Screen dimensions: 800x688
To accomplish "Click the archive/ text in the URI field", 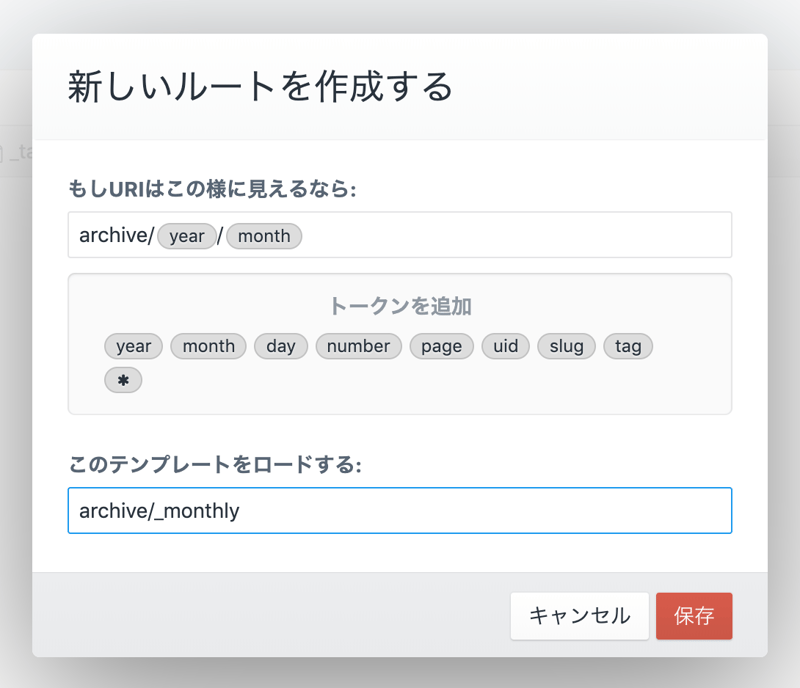I will tap(116, 236).
